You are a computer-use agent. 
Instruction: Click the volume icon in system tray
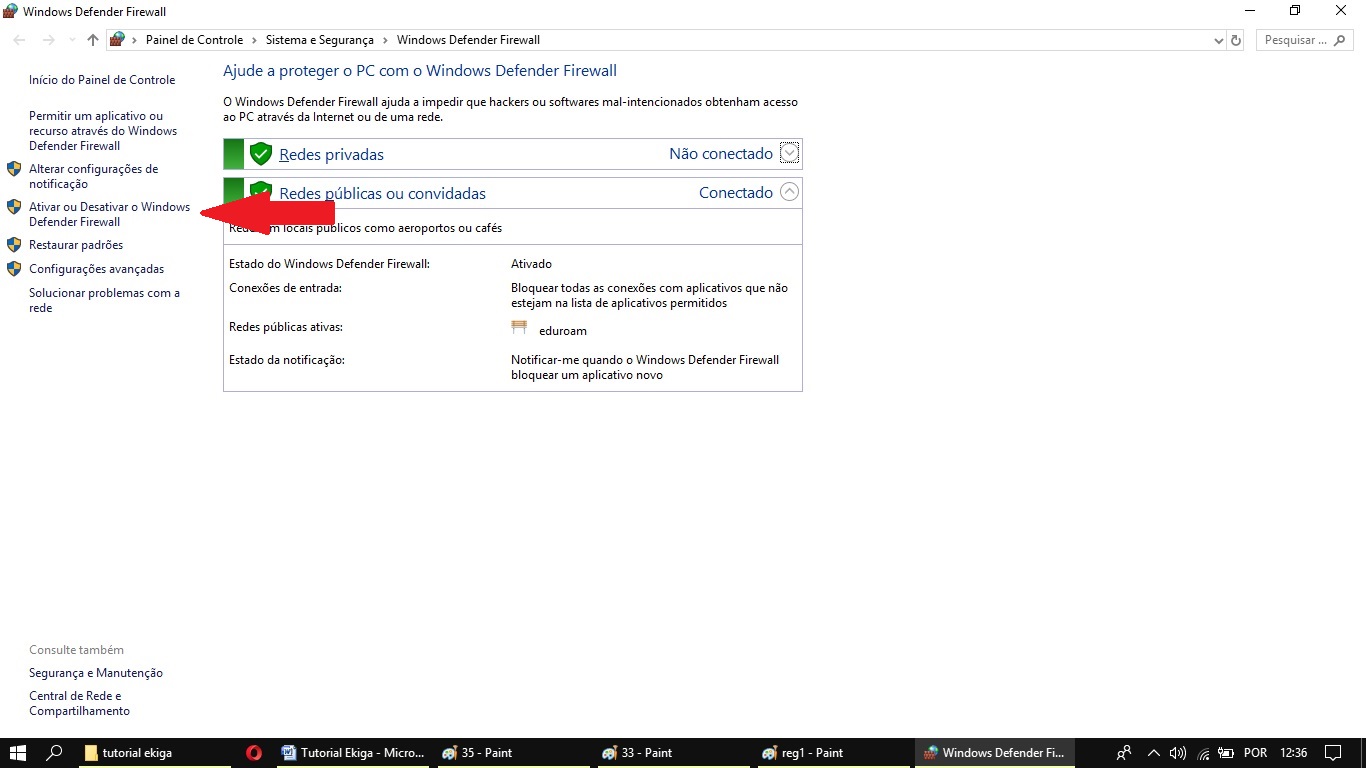click(1177, 753)
